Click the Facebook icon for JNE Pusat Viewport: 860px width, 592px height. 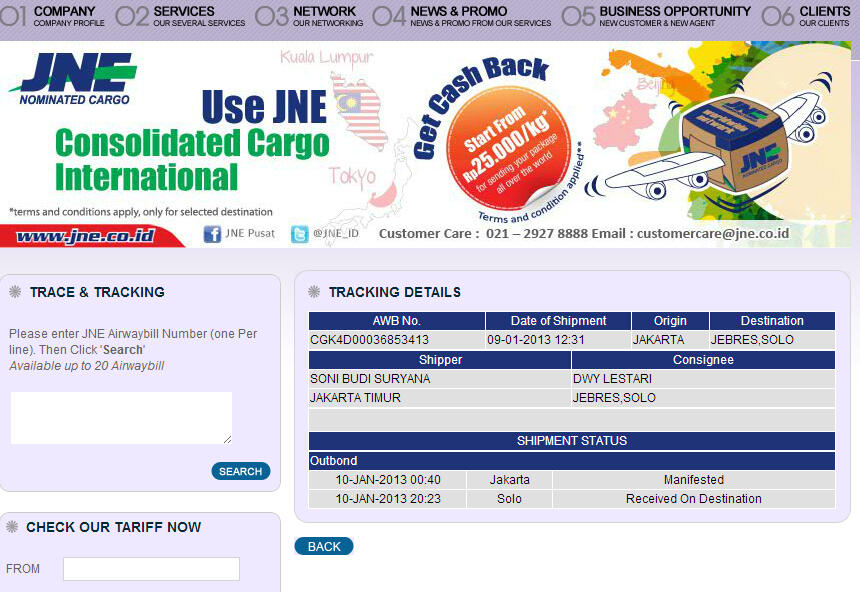point(212,234)
